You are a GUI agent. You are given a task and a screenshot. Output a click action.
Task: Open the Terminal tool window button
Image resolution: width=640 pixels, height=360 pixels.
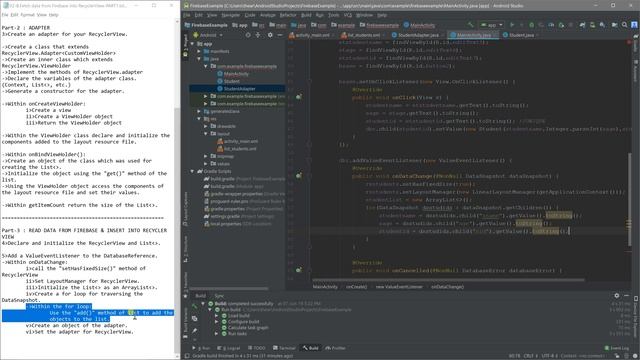point(284,348)
